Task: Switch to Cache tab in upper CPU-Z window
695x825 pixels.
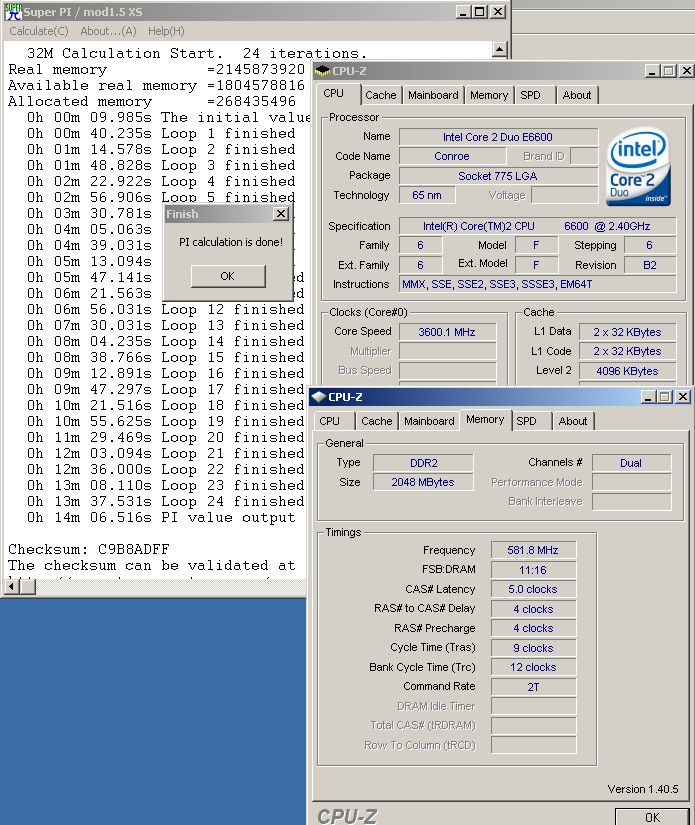Action: 380,95
